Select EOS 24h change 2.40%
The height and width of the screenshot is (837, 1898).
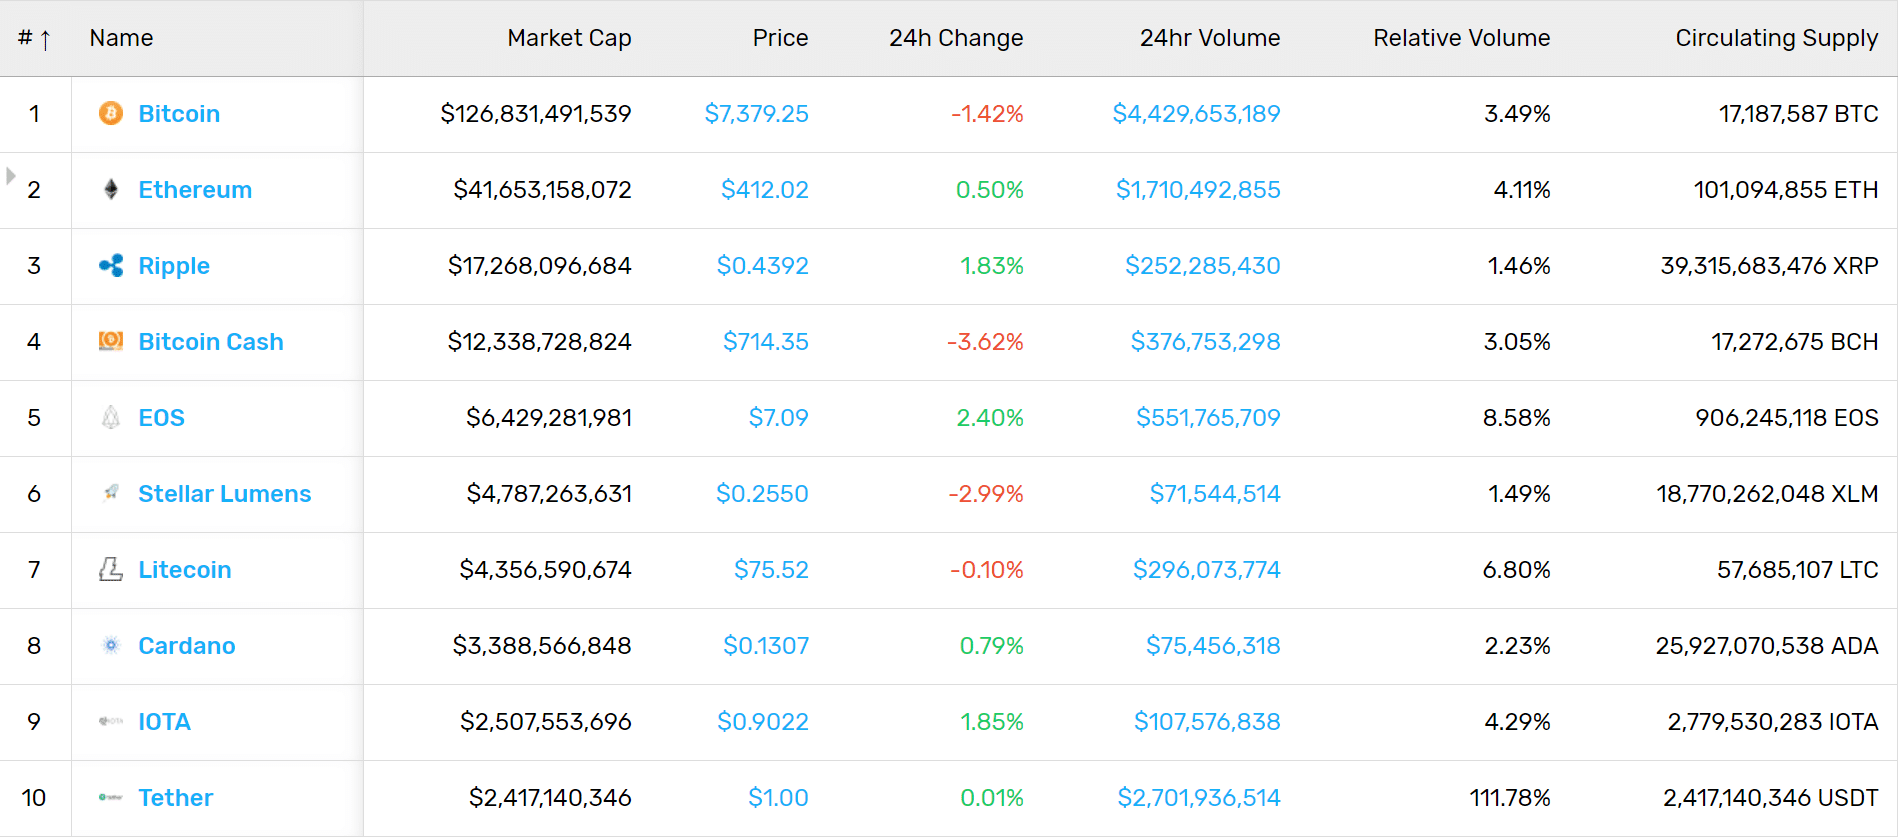point(990,418)
